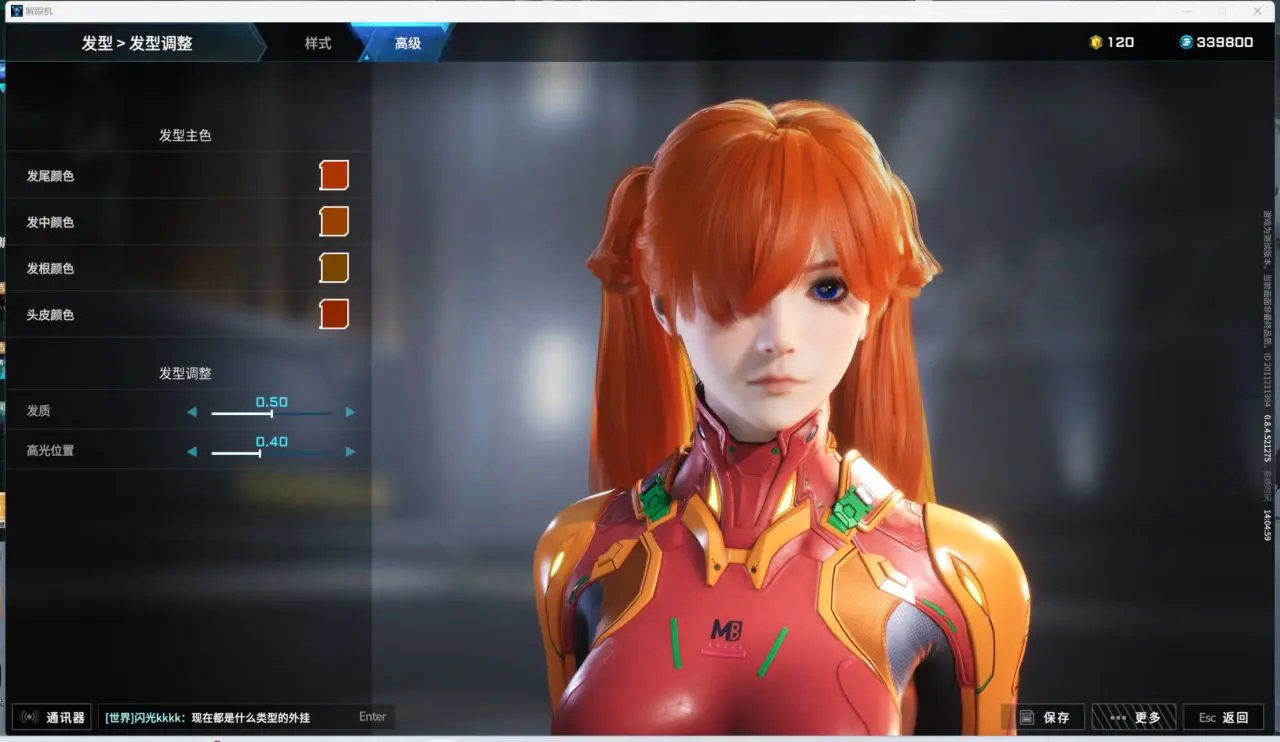Viewport: 1280px width, 742px height.
Task: Switch to the 样式 tab
Action: tap(318, 44)
